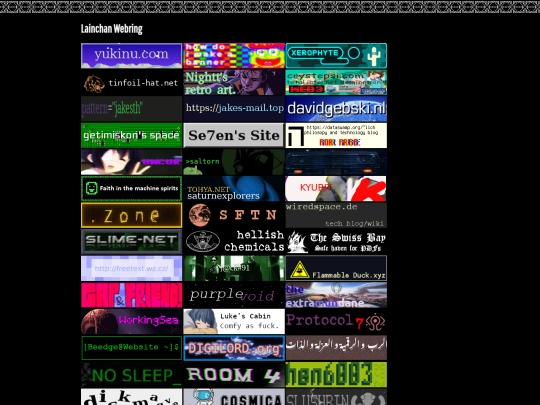The height and width of the screenshot is (405, 540).
Task: Click Luke's Cabin 'Comfy as fuck' banner
Action: [x=234, y=321]
